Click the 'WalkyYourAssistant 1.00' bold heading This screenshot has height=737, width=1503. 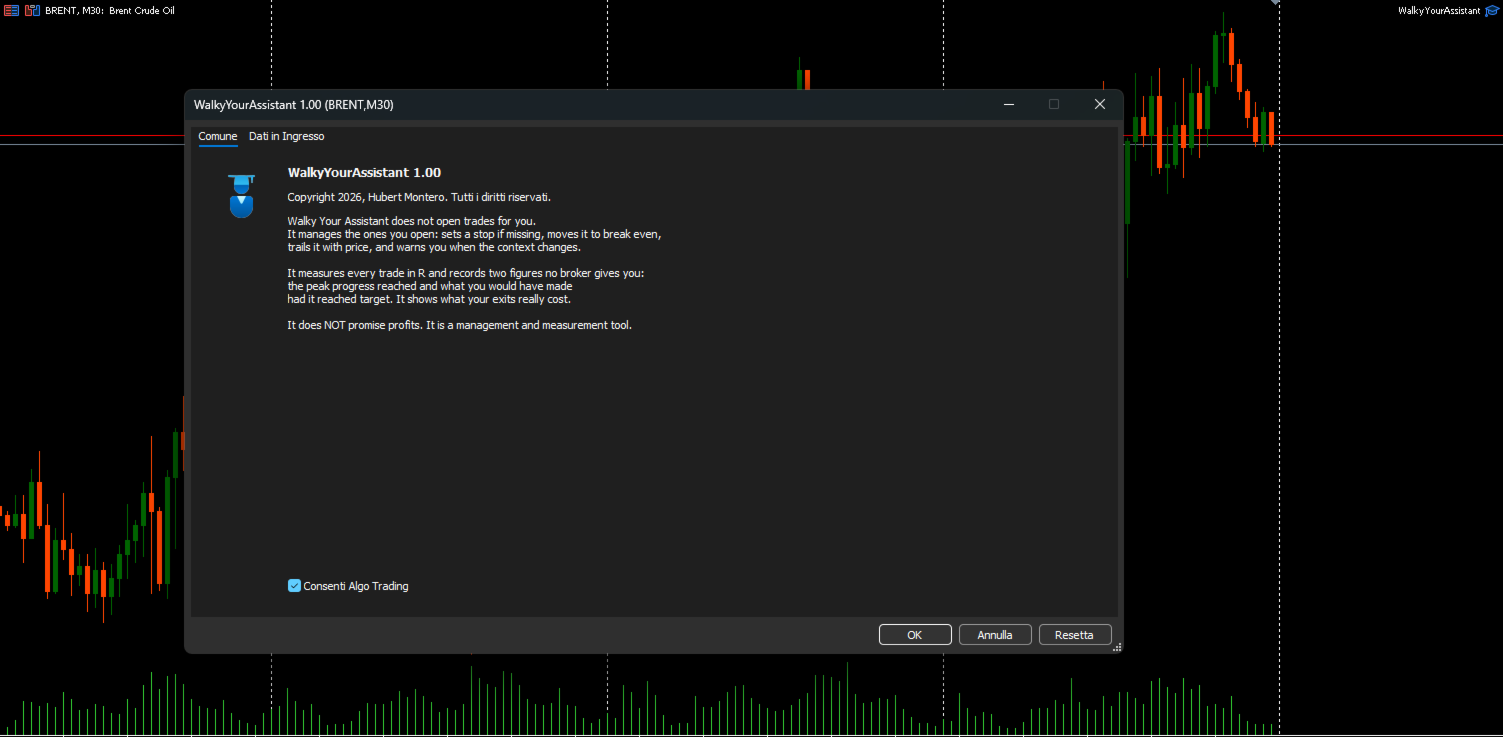pyautogui.click(x=364, y=173)
